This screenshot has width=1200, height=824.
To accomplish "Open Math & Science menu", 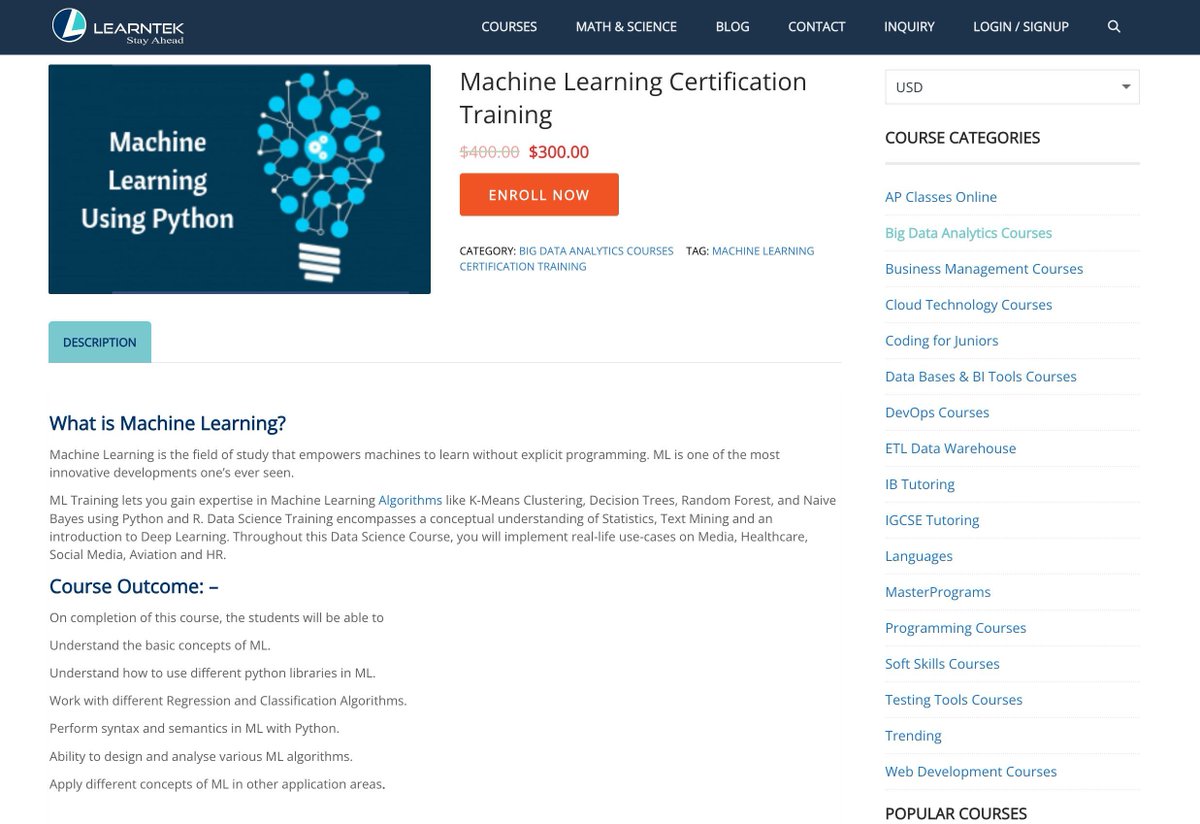I will 626,27.
